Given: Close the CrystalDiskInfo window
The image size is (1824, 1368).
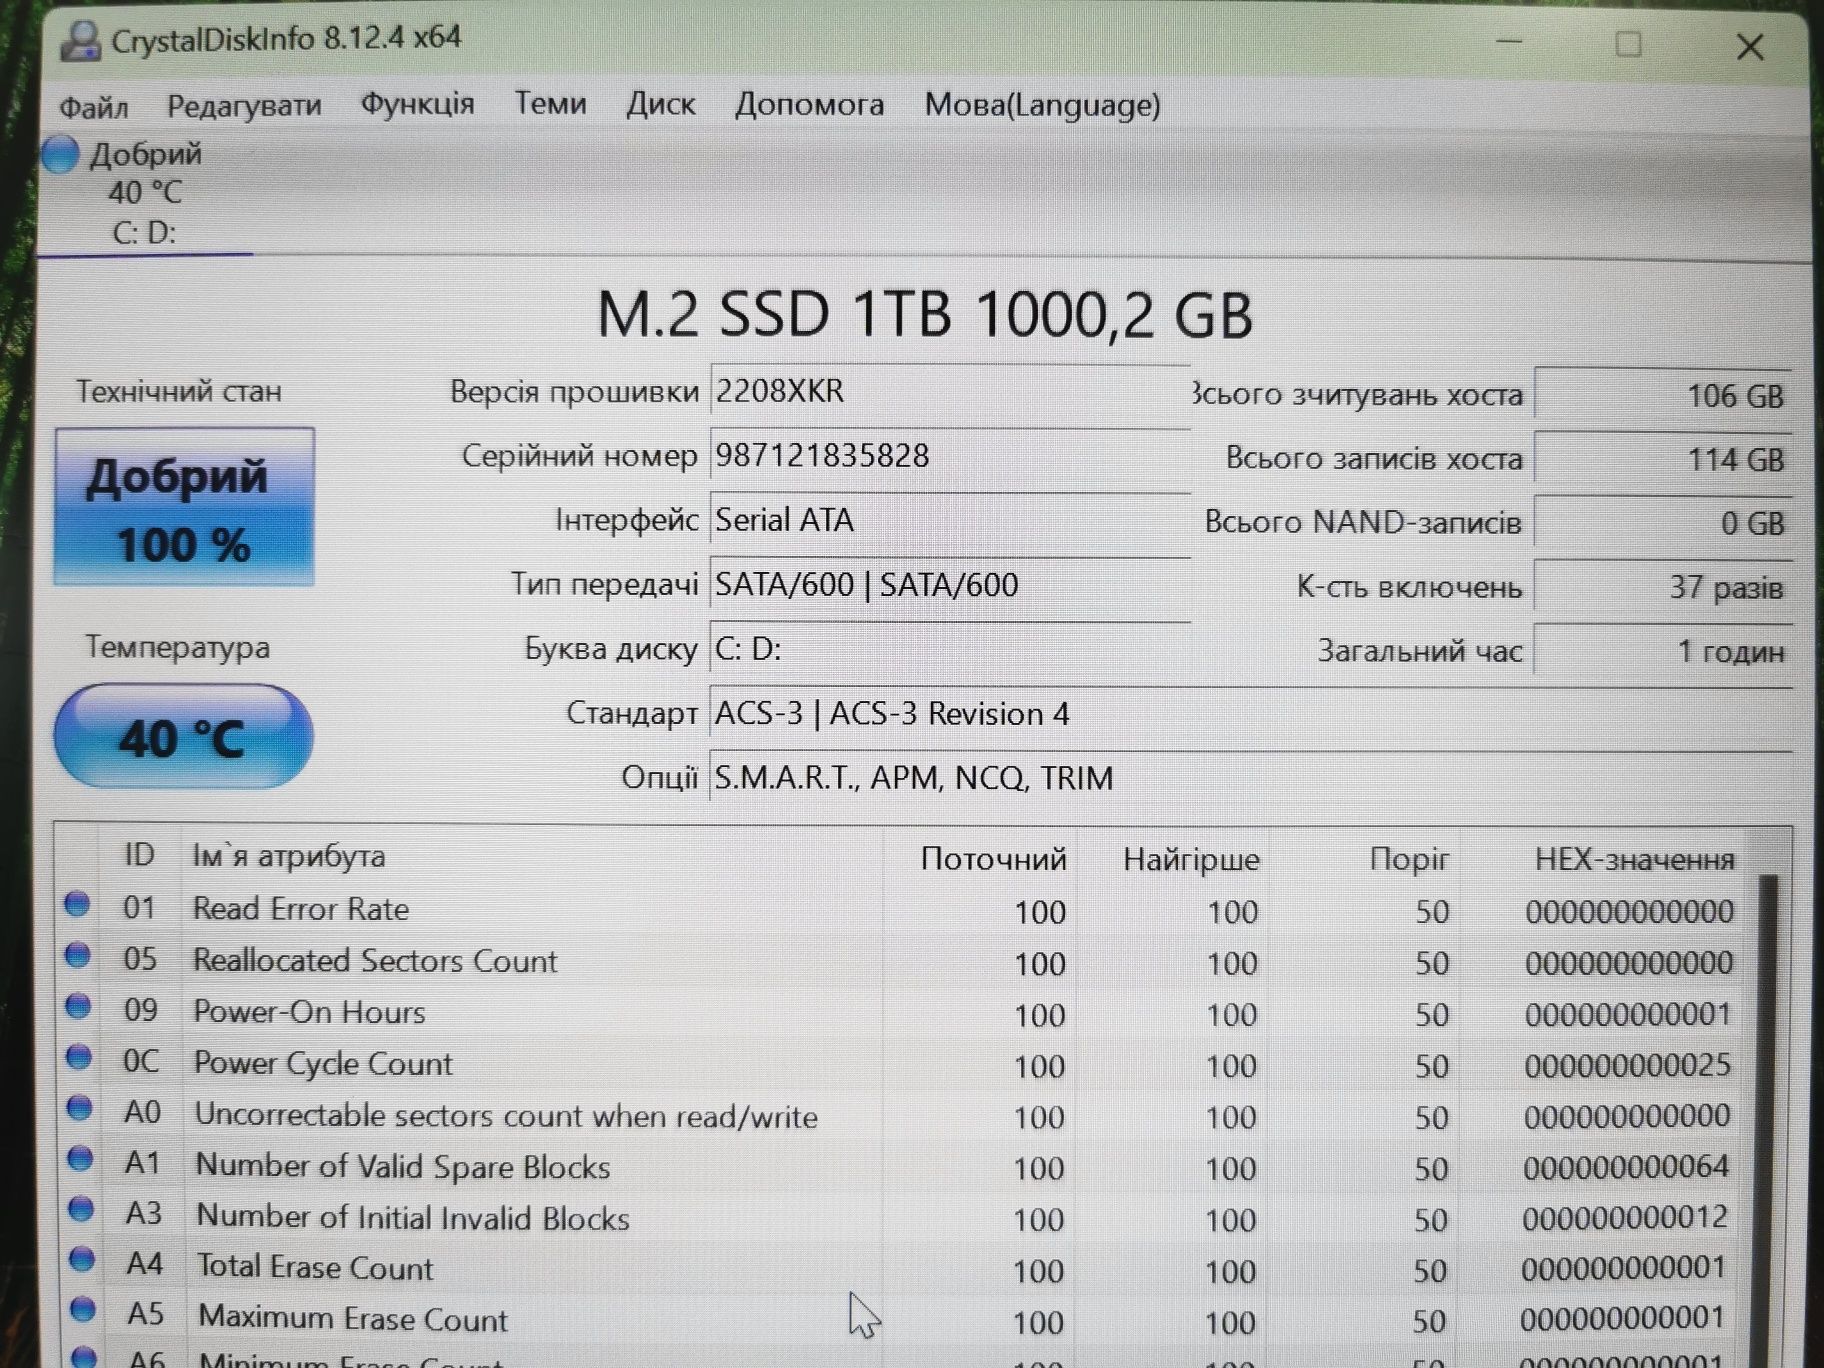Looking at the screenshot, I should pyautogui.click(x=1750, y=46).
